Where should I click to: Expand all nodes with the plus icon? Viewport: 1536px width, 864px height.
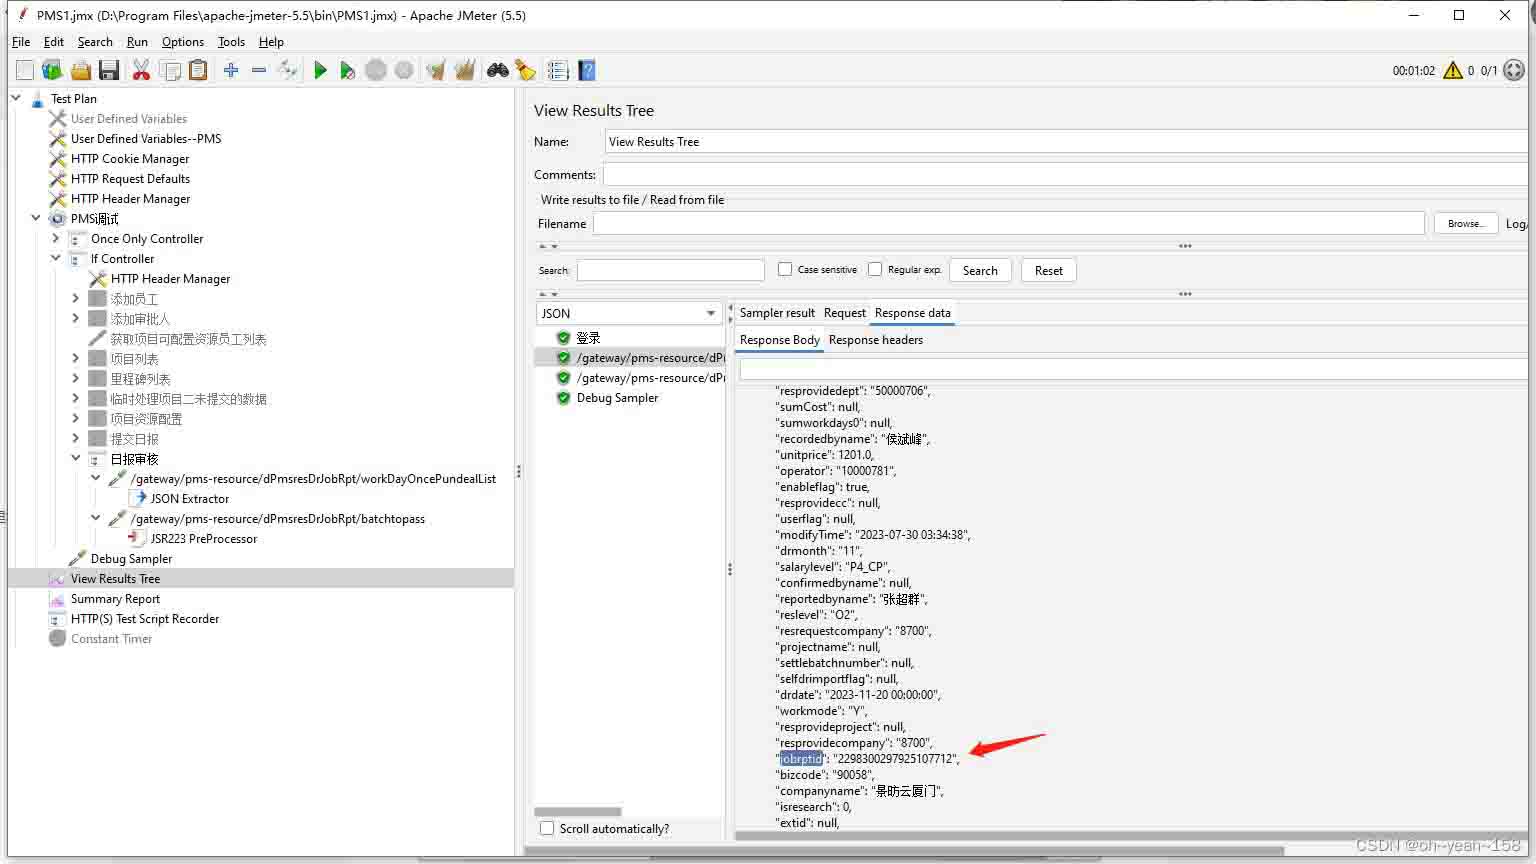tap(231, 70)
